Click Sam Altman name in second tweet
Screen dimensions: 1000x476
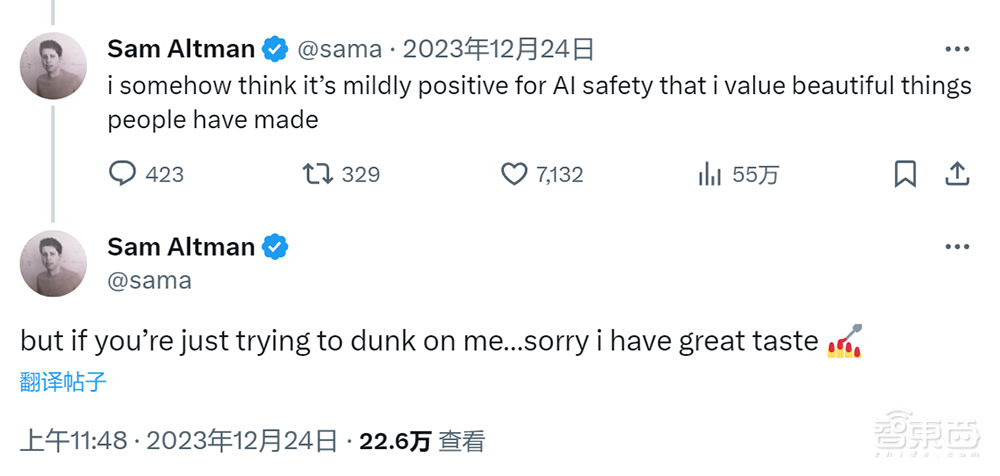click(x=181, y=246)
